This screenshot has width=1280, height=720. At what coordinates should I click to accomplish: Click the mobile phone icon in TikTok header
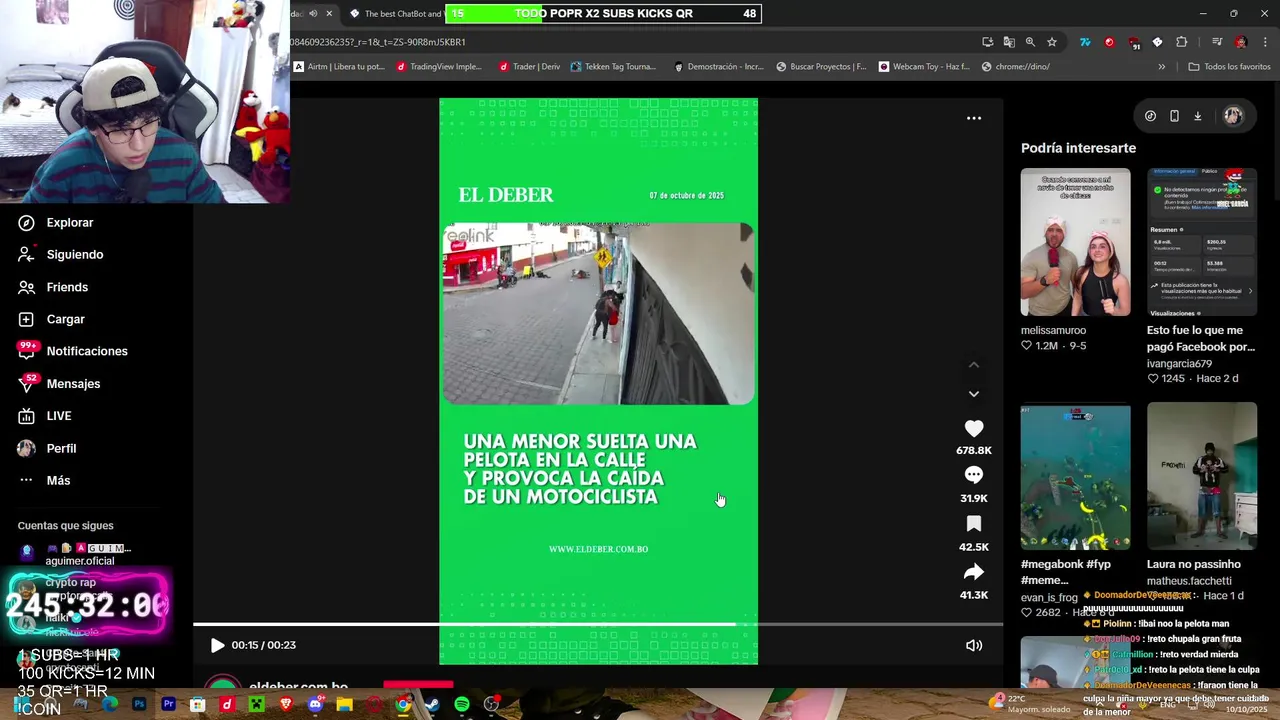[x=1174, y=116]
